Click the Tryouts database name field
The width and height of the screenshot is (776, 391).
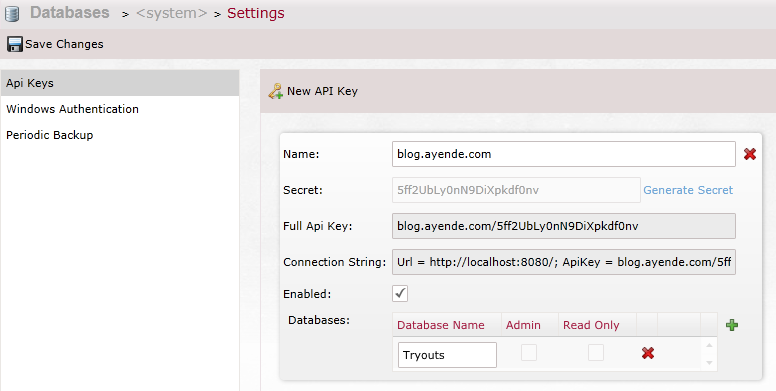[x=447, y=355]
